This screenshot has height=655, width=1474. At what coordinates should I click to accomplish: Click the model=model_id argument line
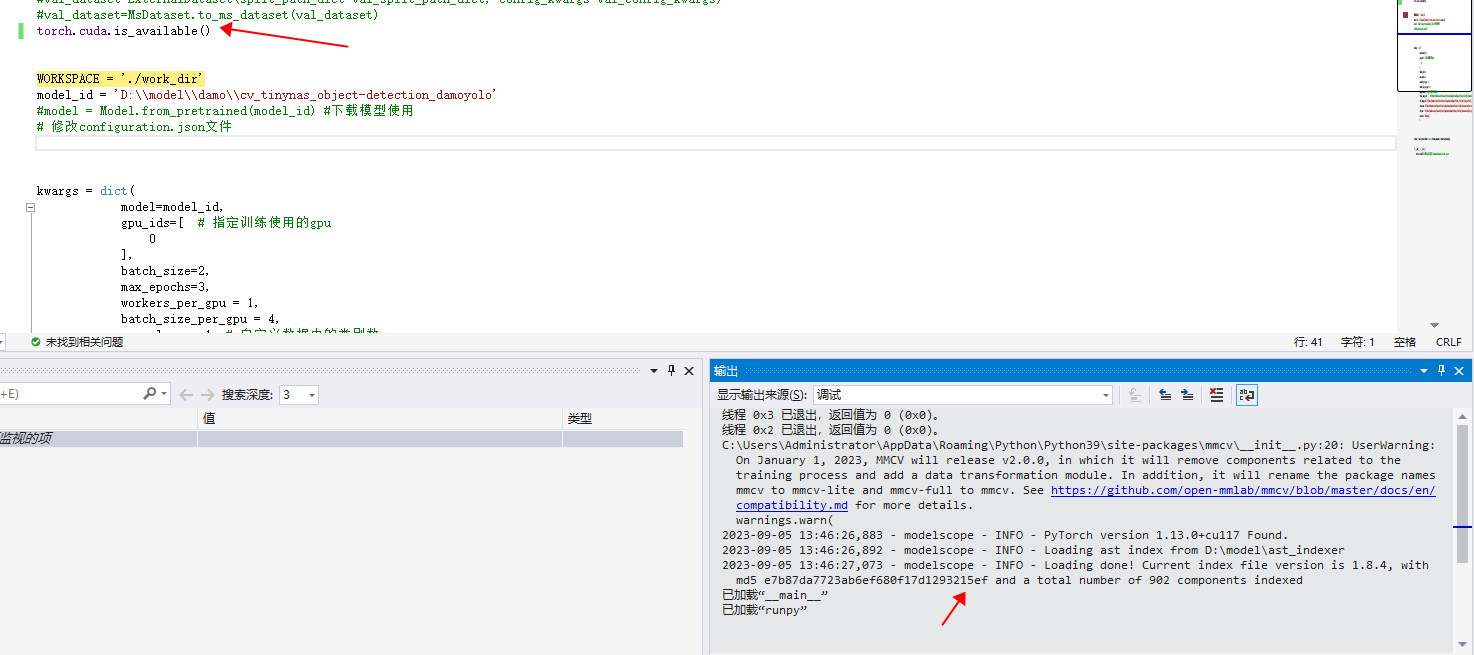pyautogui.click(x=172, y=207)
